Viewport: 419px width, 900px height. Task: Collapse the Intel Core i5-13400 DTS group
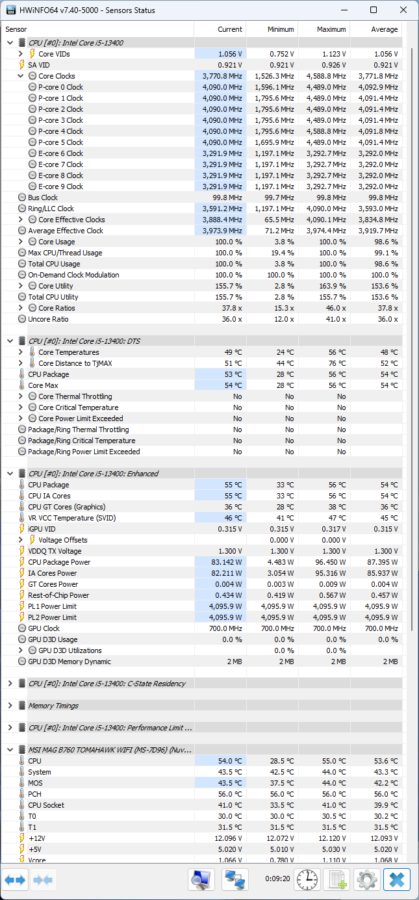coord(10,341)
